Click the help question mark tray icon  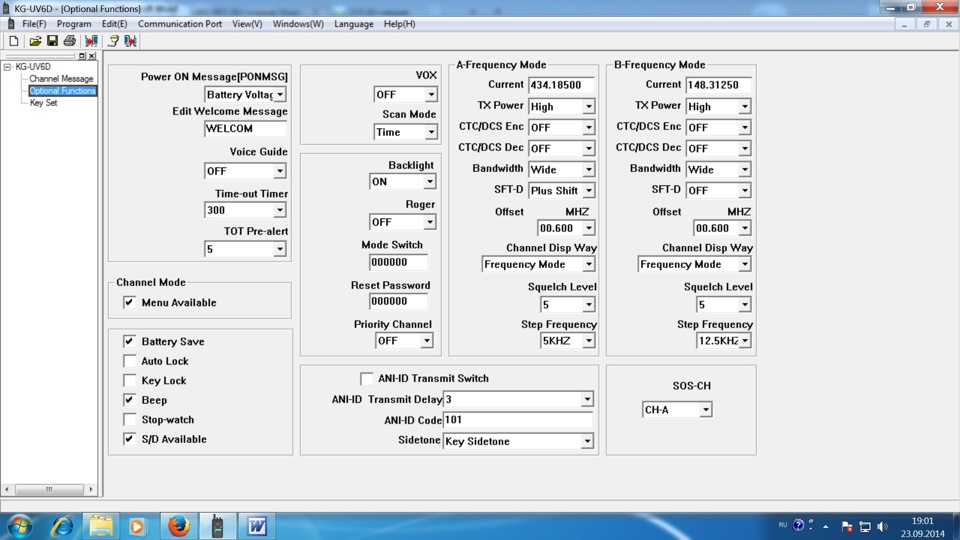[798, 525]
